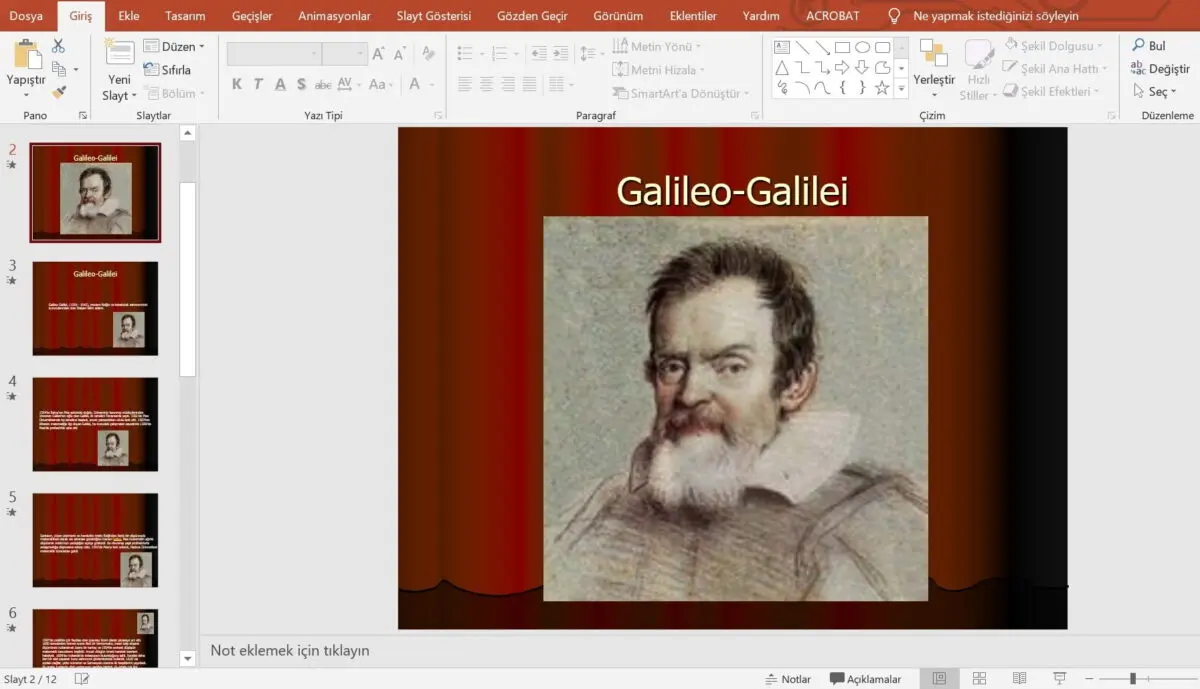The image size is (1200, 689).
Task: Toggle Align Left paragraph button
Action: [465, 85]
